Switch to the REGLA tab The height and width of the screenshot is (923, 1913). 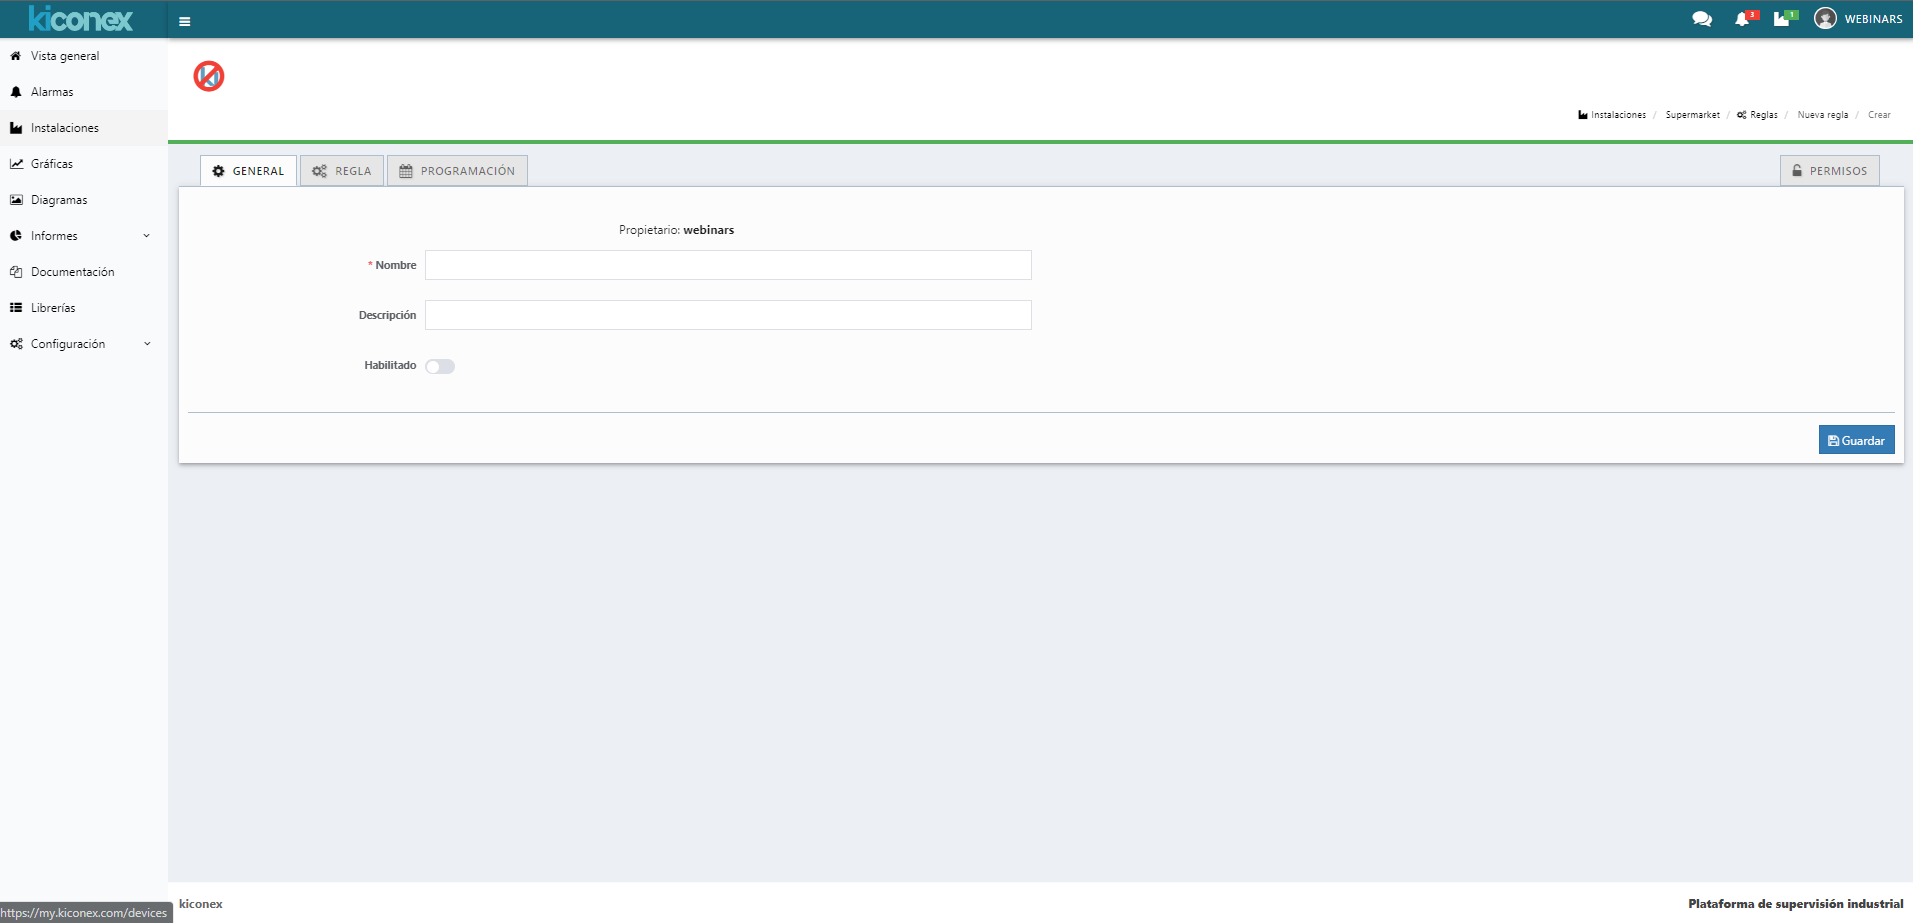click(342, 171)
